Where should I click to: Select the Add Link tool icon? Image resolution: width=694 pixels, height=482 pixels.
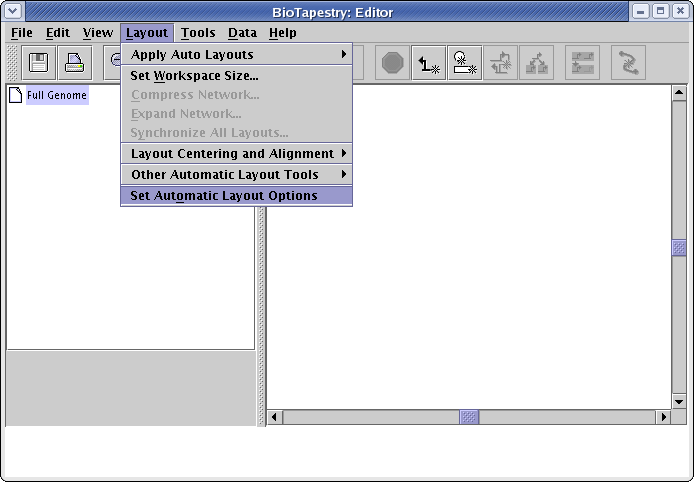[429, 63]
